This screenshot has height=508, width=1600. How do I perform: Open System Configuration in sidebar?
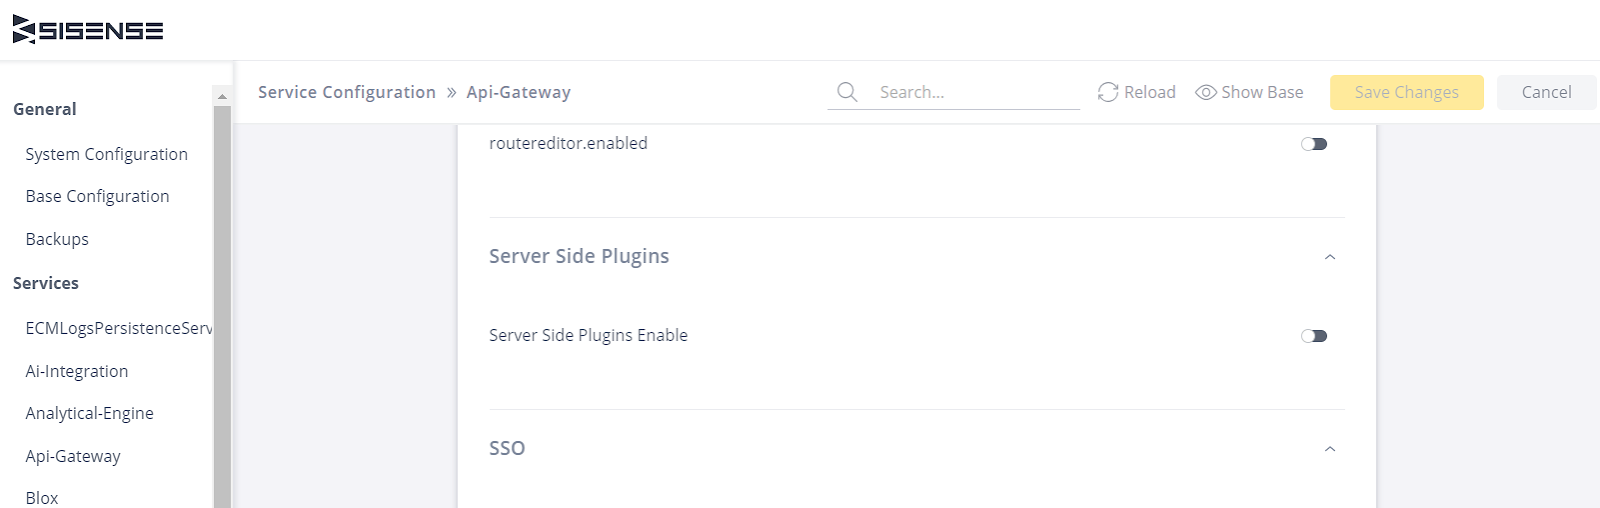point(107,154)
